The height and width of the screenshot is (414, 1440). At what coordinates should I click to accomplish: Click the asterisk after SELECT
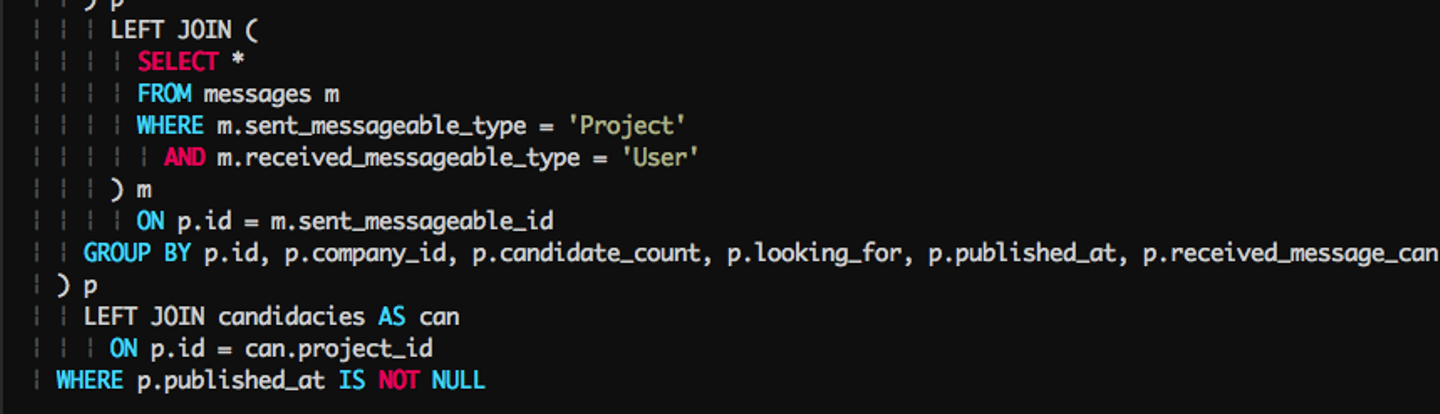(x=238, y=62)
